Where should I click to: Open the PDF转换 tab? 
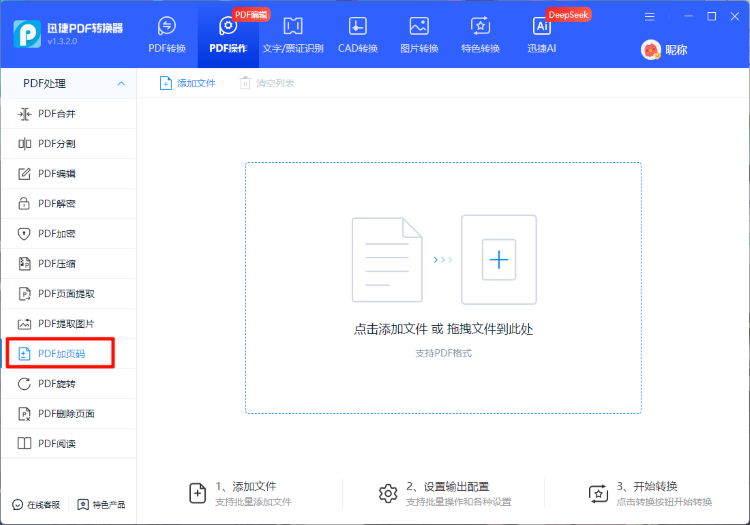[167, 34]
